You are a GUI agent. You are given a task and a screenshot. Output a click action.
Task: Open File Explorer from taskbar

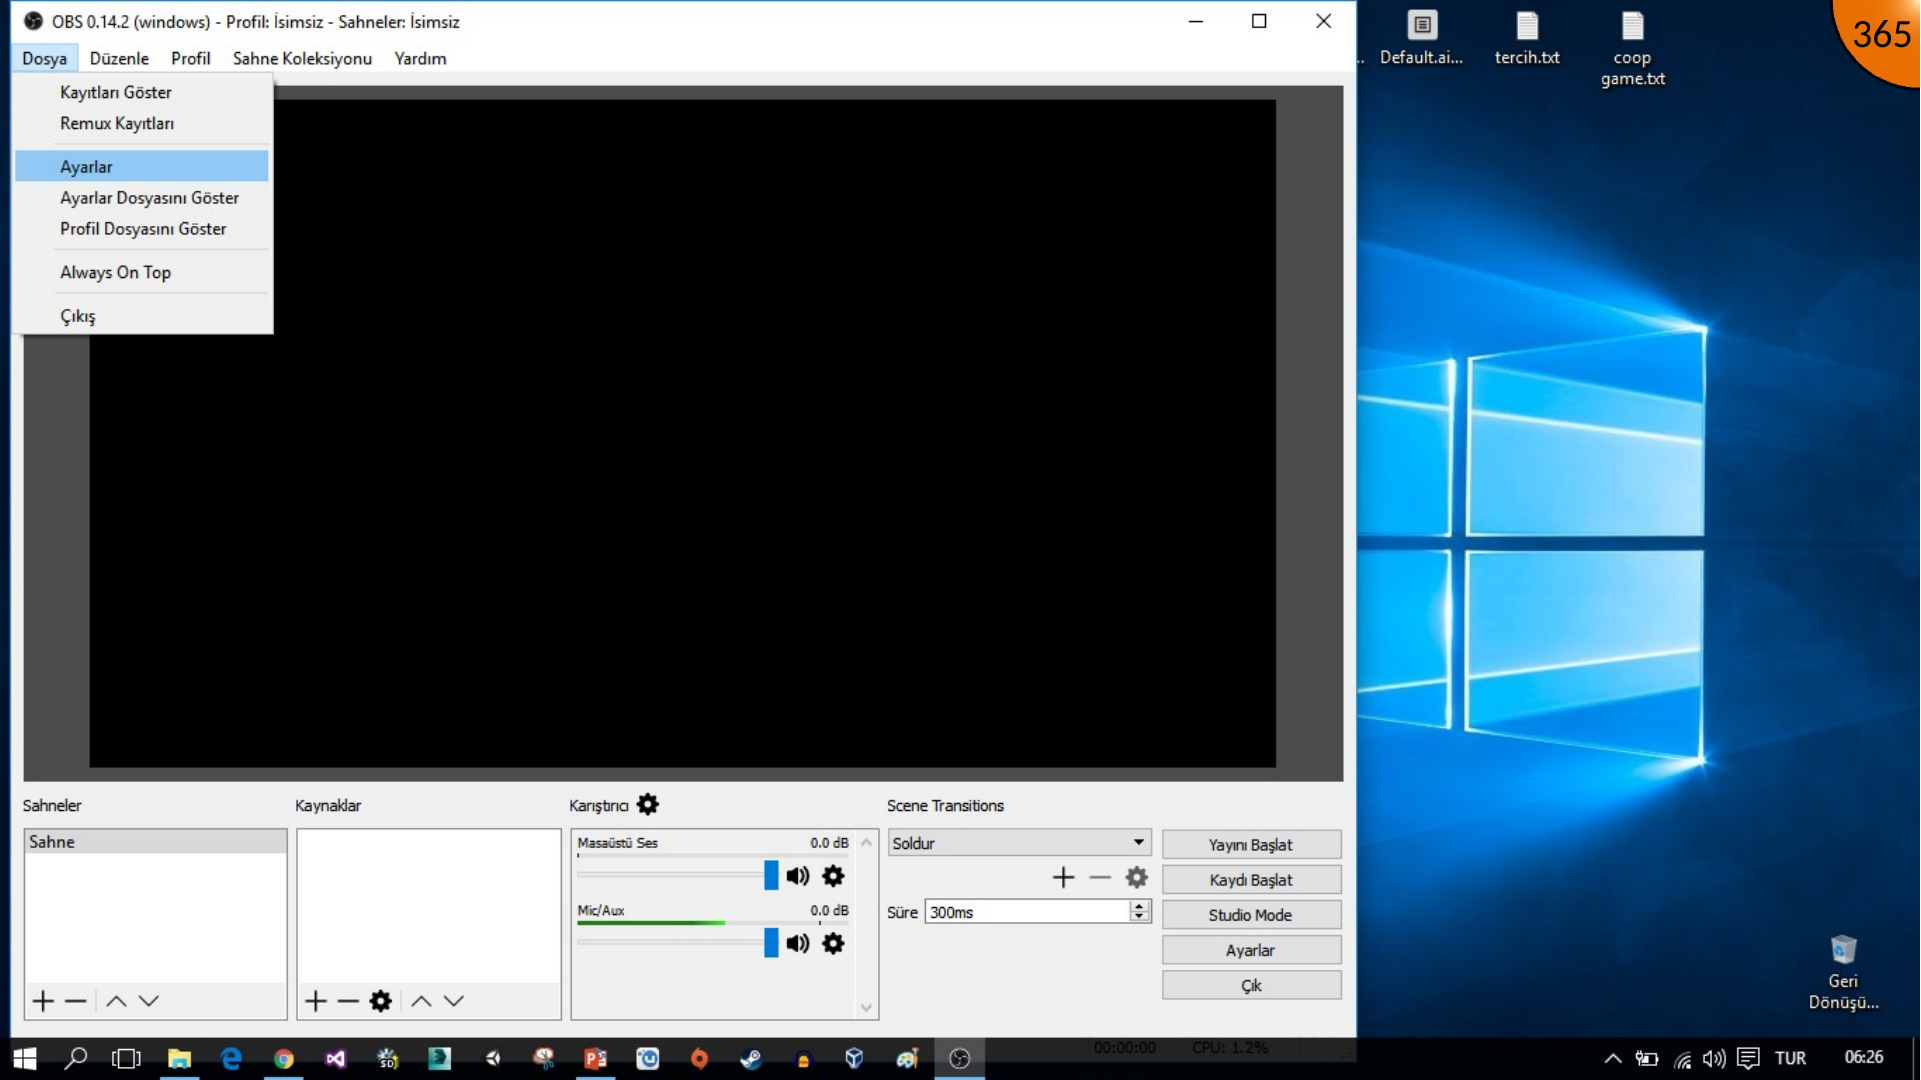click(179, 1058)
